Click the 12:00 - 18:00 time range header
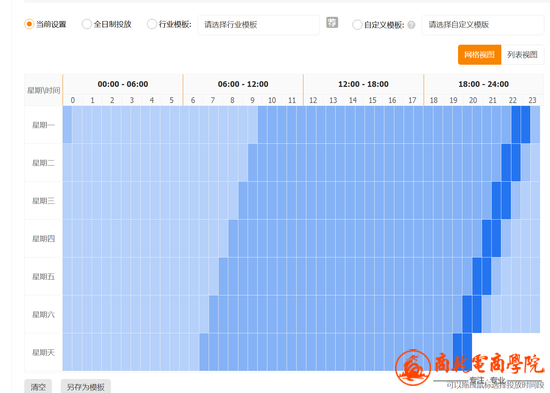The height and width of the screenshot is (393, 550). 363,84
